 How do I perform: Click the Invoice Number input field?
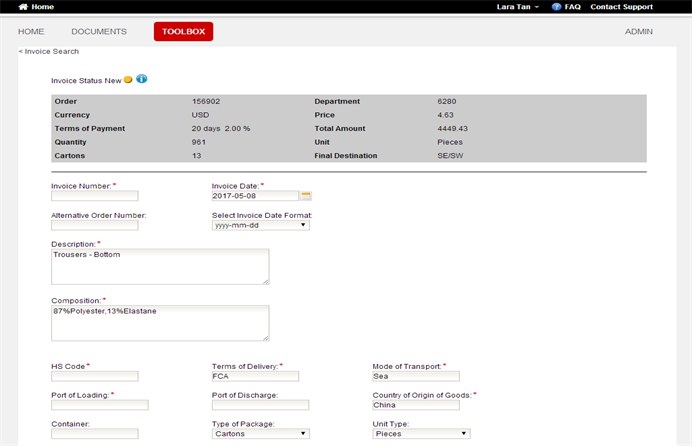94,196
